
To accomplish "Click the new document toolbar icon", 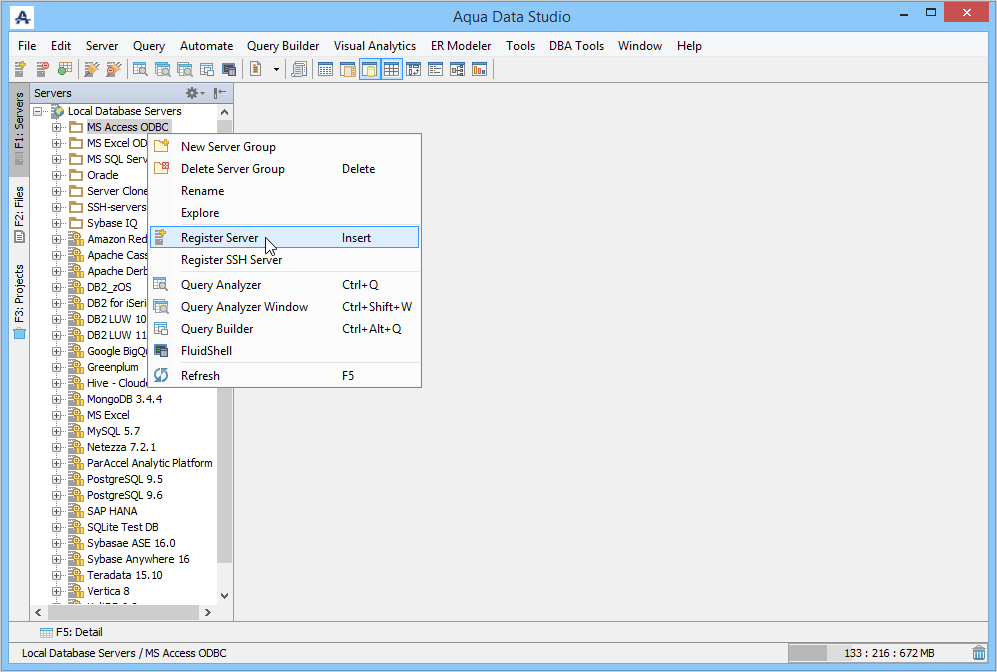I will 256,69.
